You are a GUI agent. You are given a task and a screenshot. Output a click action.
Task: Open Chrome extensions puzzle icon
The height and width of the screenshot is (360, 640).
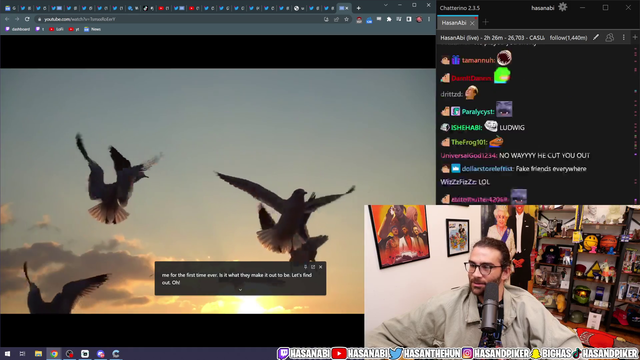coord(389,19)
